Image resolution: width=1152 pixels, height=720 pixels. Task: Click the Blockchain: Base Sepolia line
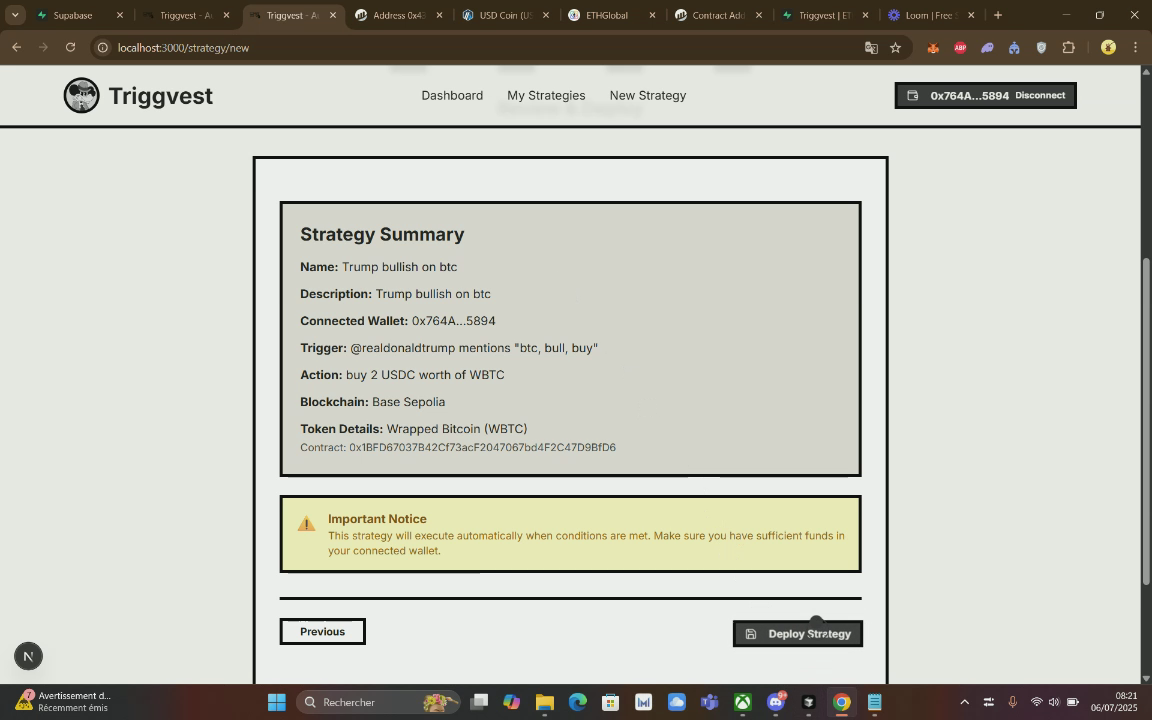(x=372, y=403)
